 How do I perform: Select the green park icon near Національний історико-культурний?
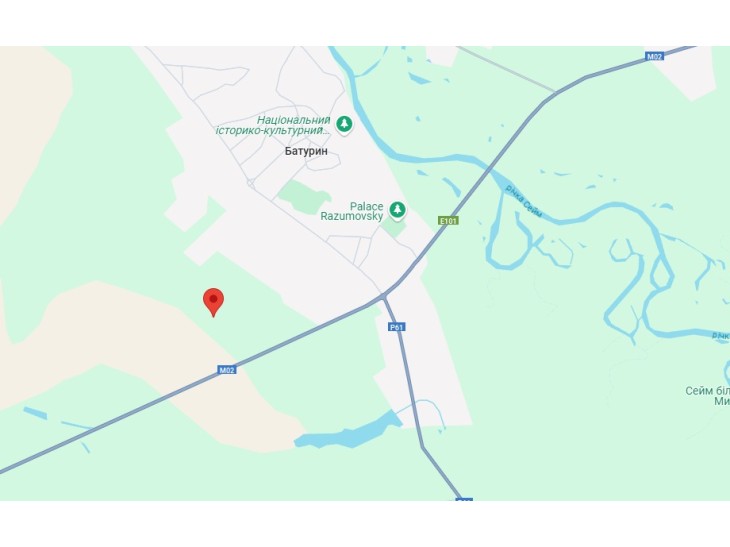(x=344, y=124)
